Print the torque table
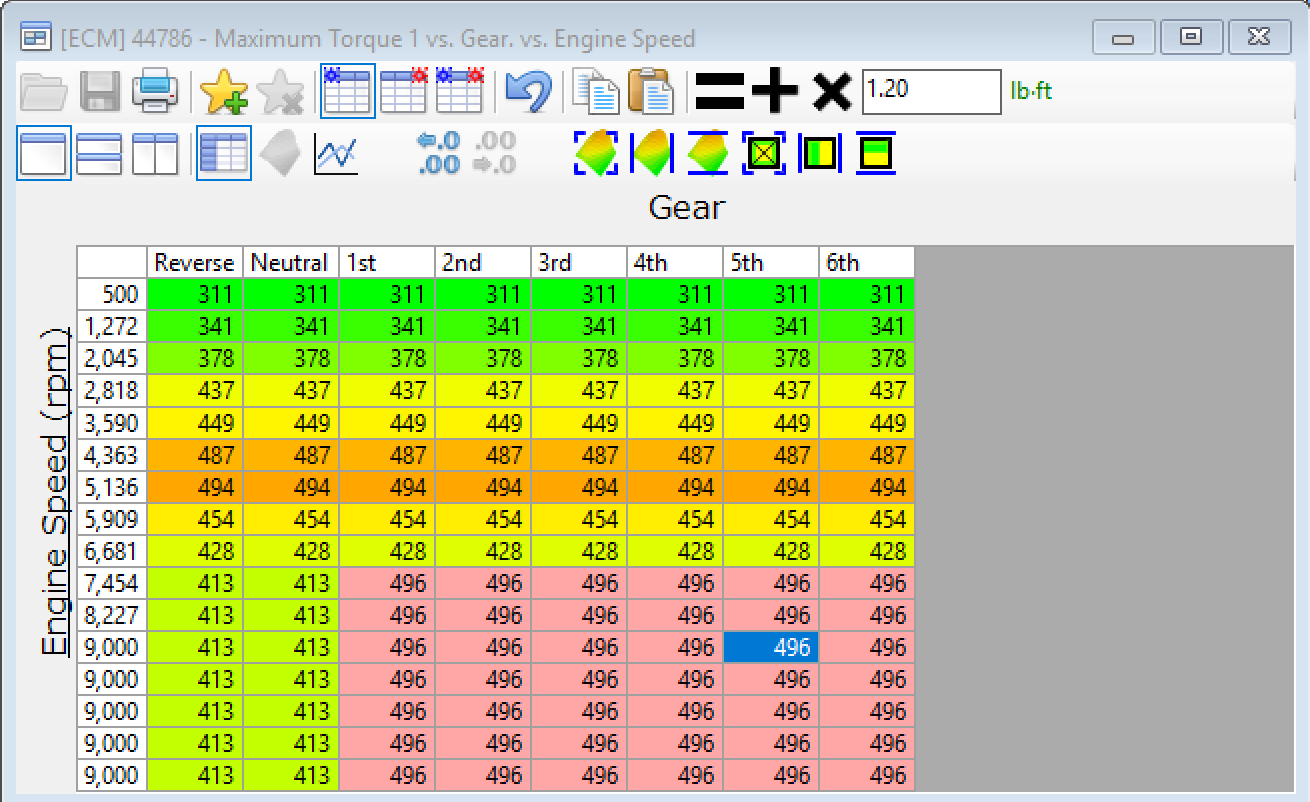This screenshot has height=802, width=1310. tap(155, 92)
